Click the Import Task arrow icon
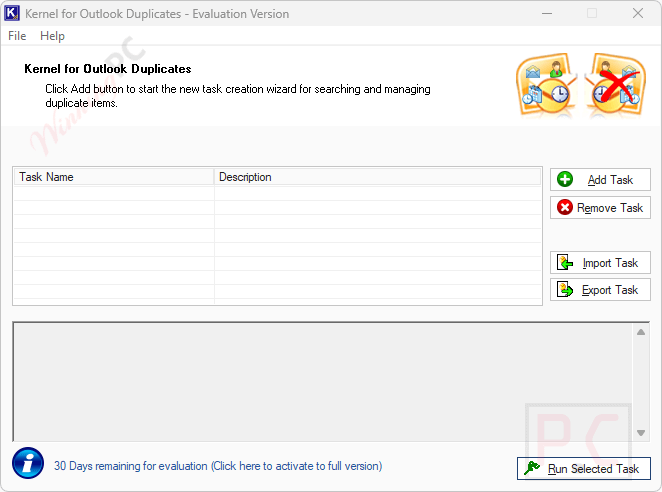The height and width of the screenshot is (492, 662). pos(564,262)
